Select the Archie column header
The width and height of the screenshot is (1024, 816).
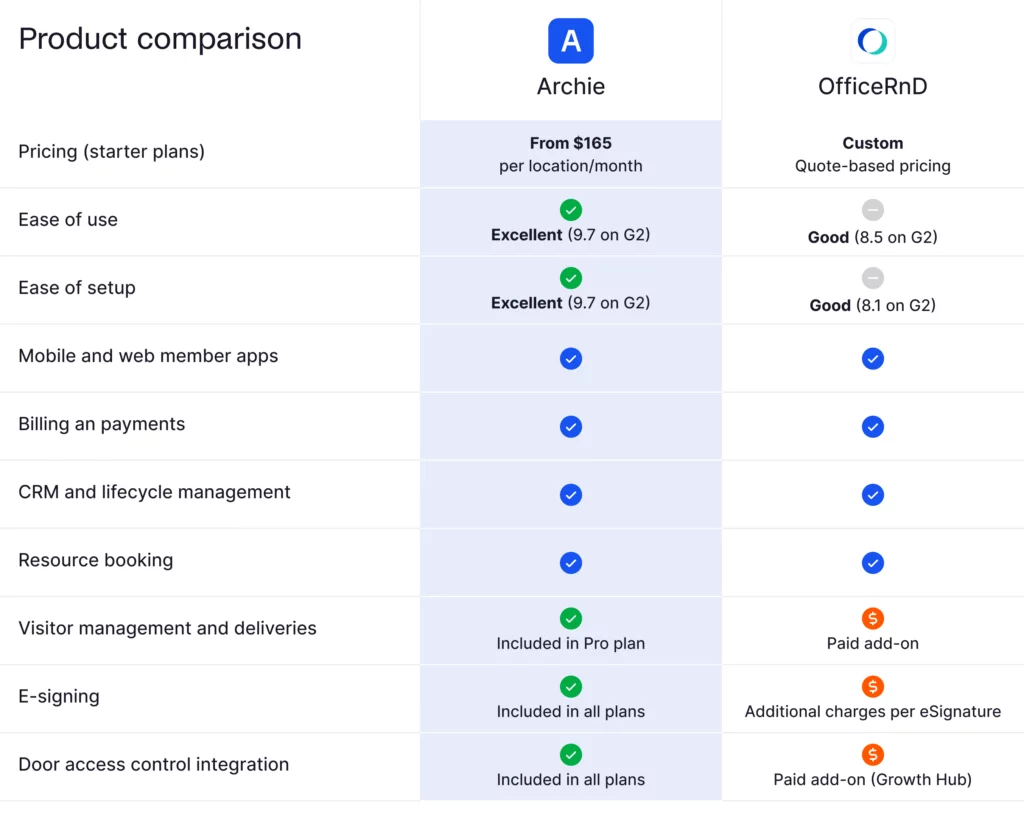(571, 87)
